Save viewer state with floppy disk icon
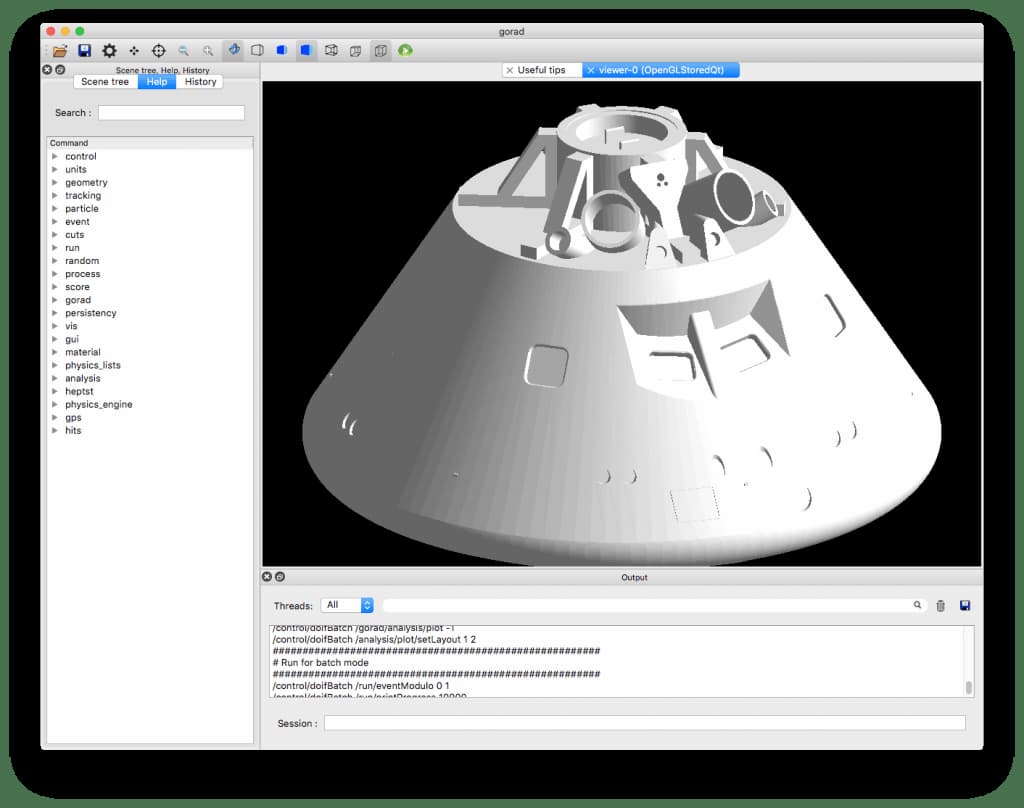1024x808 pixels. click(85, 50)
